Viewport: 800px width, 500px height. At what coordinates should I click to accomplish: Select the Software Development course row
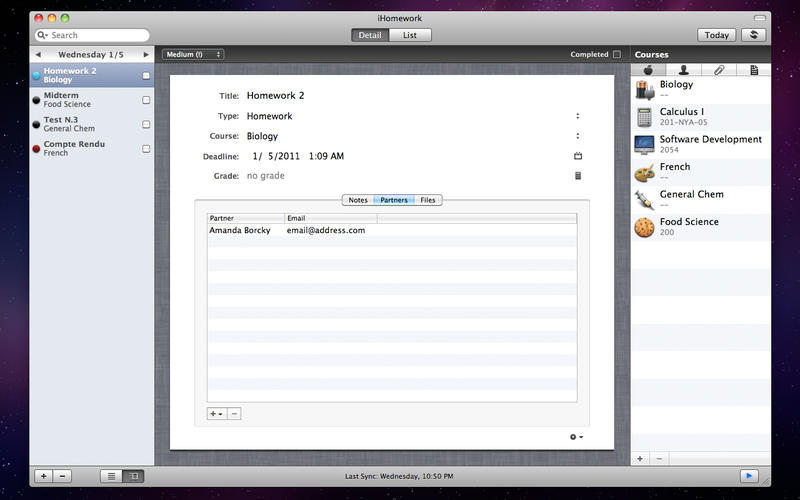pyautogui.click(x=701, y=145)
